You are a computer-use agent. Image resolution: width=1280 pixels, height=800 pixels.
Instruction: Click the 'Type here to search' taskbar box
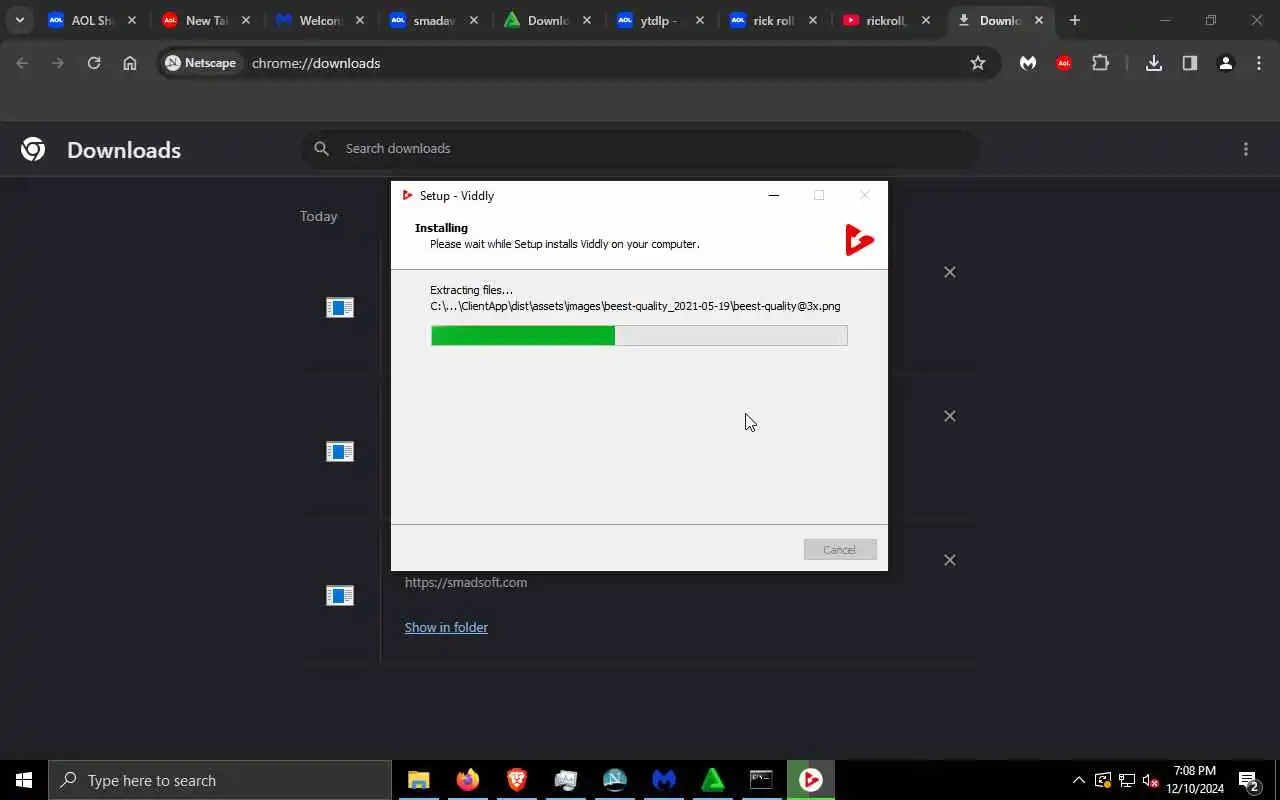(x=219, y=780)
